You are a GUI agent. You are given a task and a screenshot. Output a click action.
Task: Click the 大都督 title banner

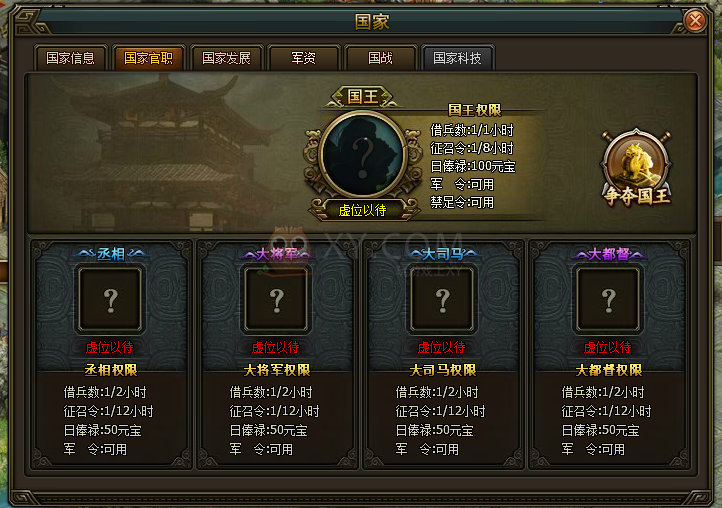[608, 254]
